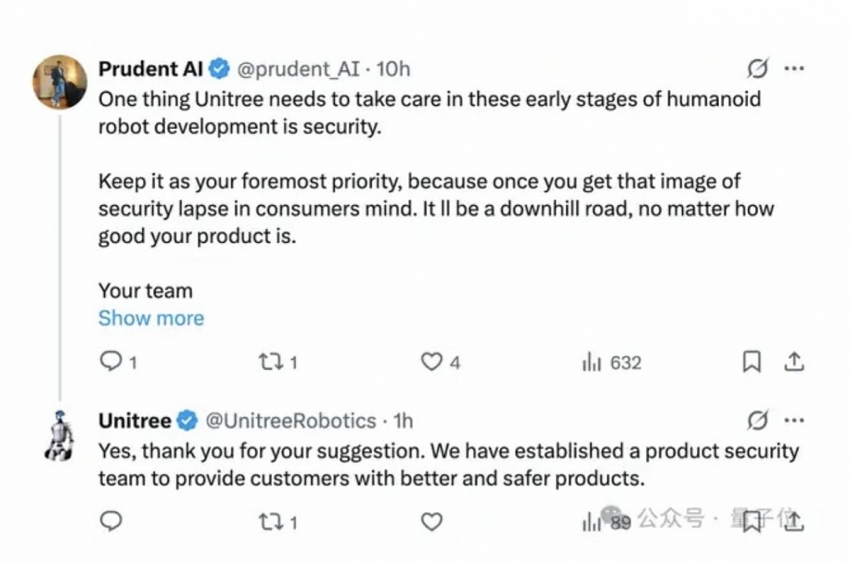850x563 pixels.
Task: Open Grok icon on Unitree reply
Action: pos(758,420)
